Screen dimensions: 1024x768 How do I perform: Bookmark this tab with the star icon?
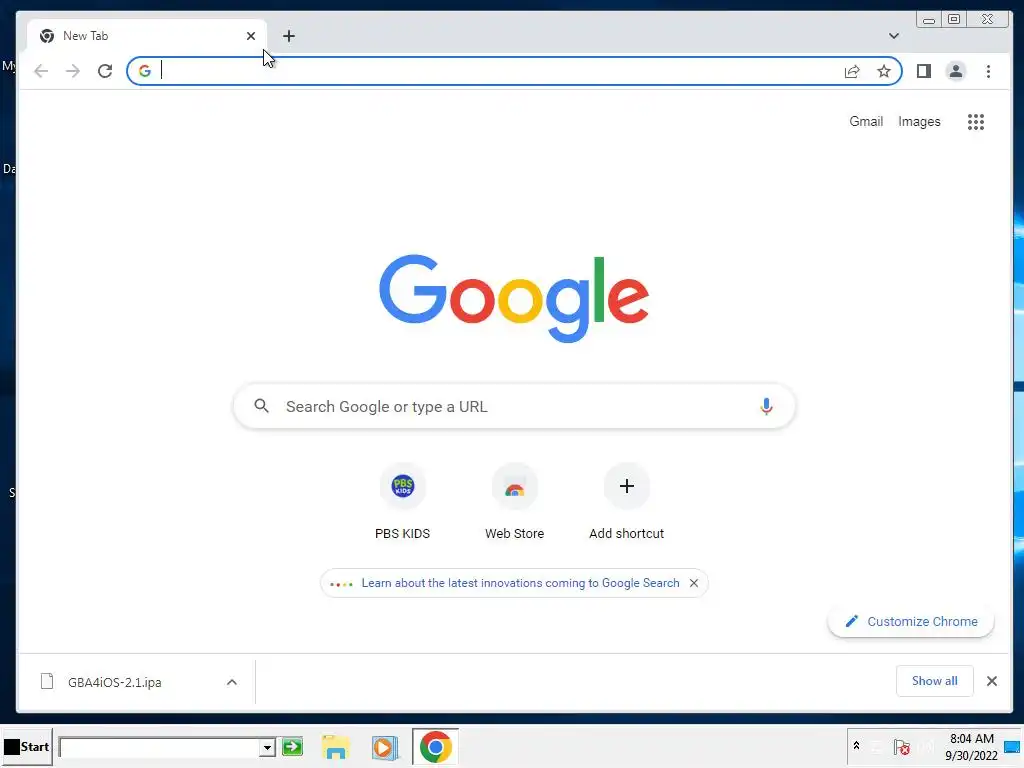[884, 71]
